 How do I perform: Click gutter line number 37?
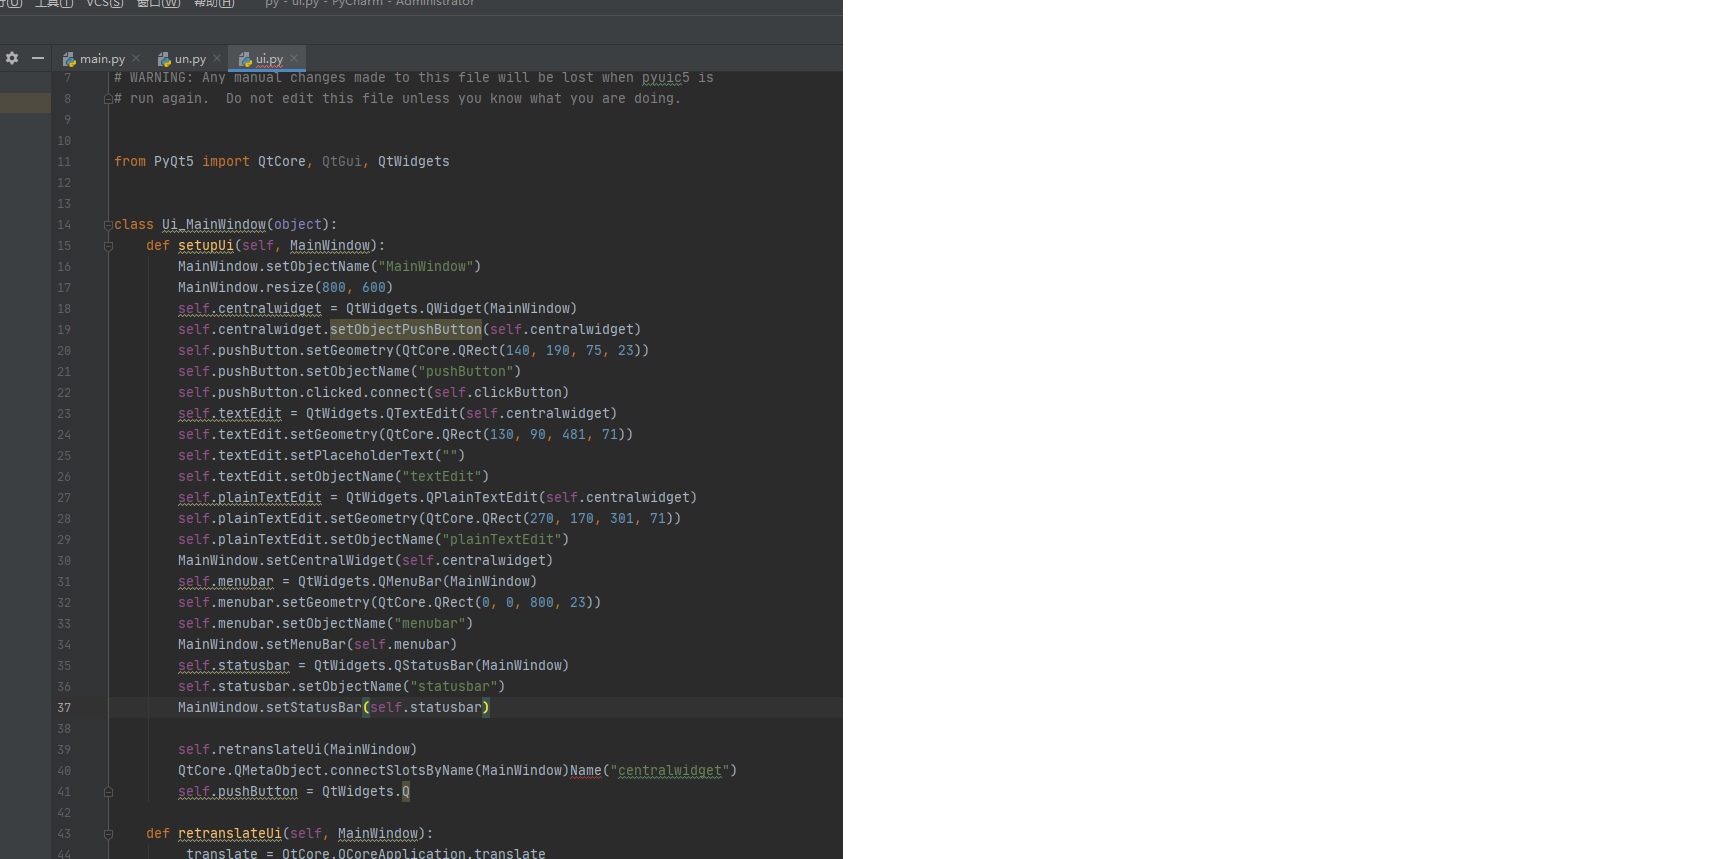click(64, 708)
